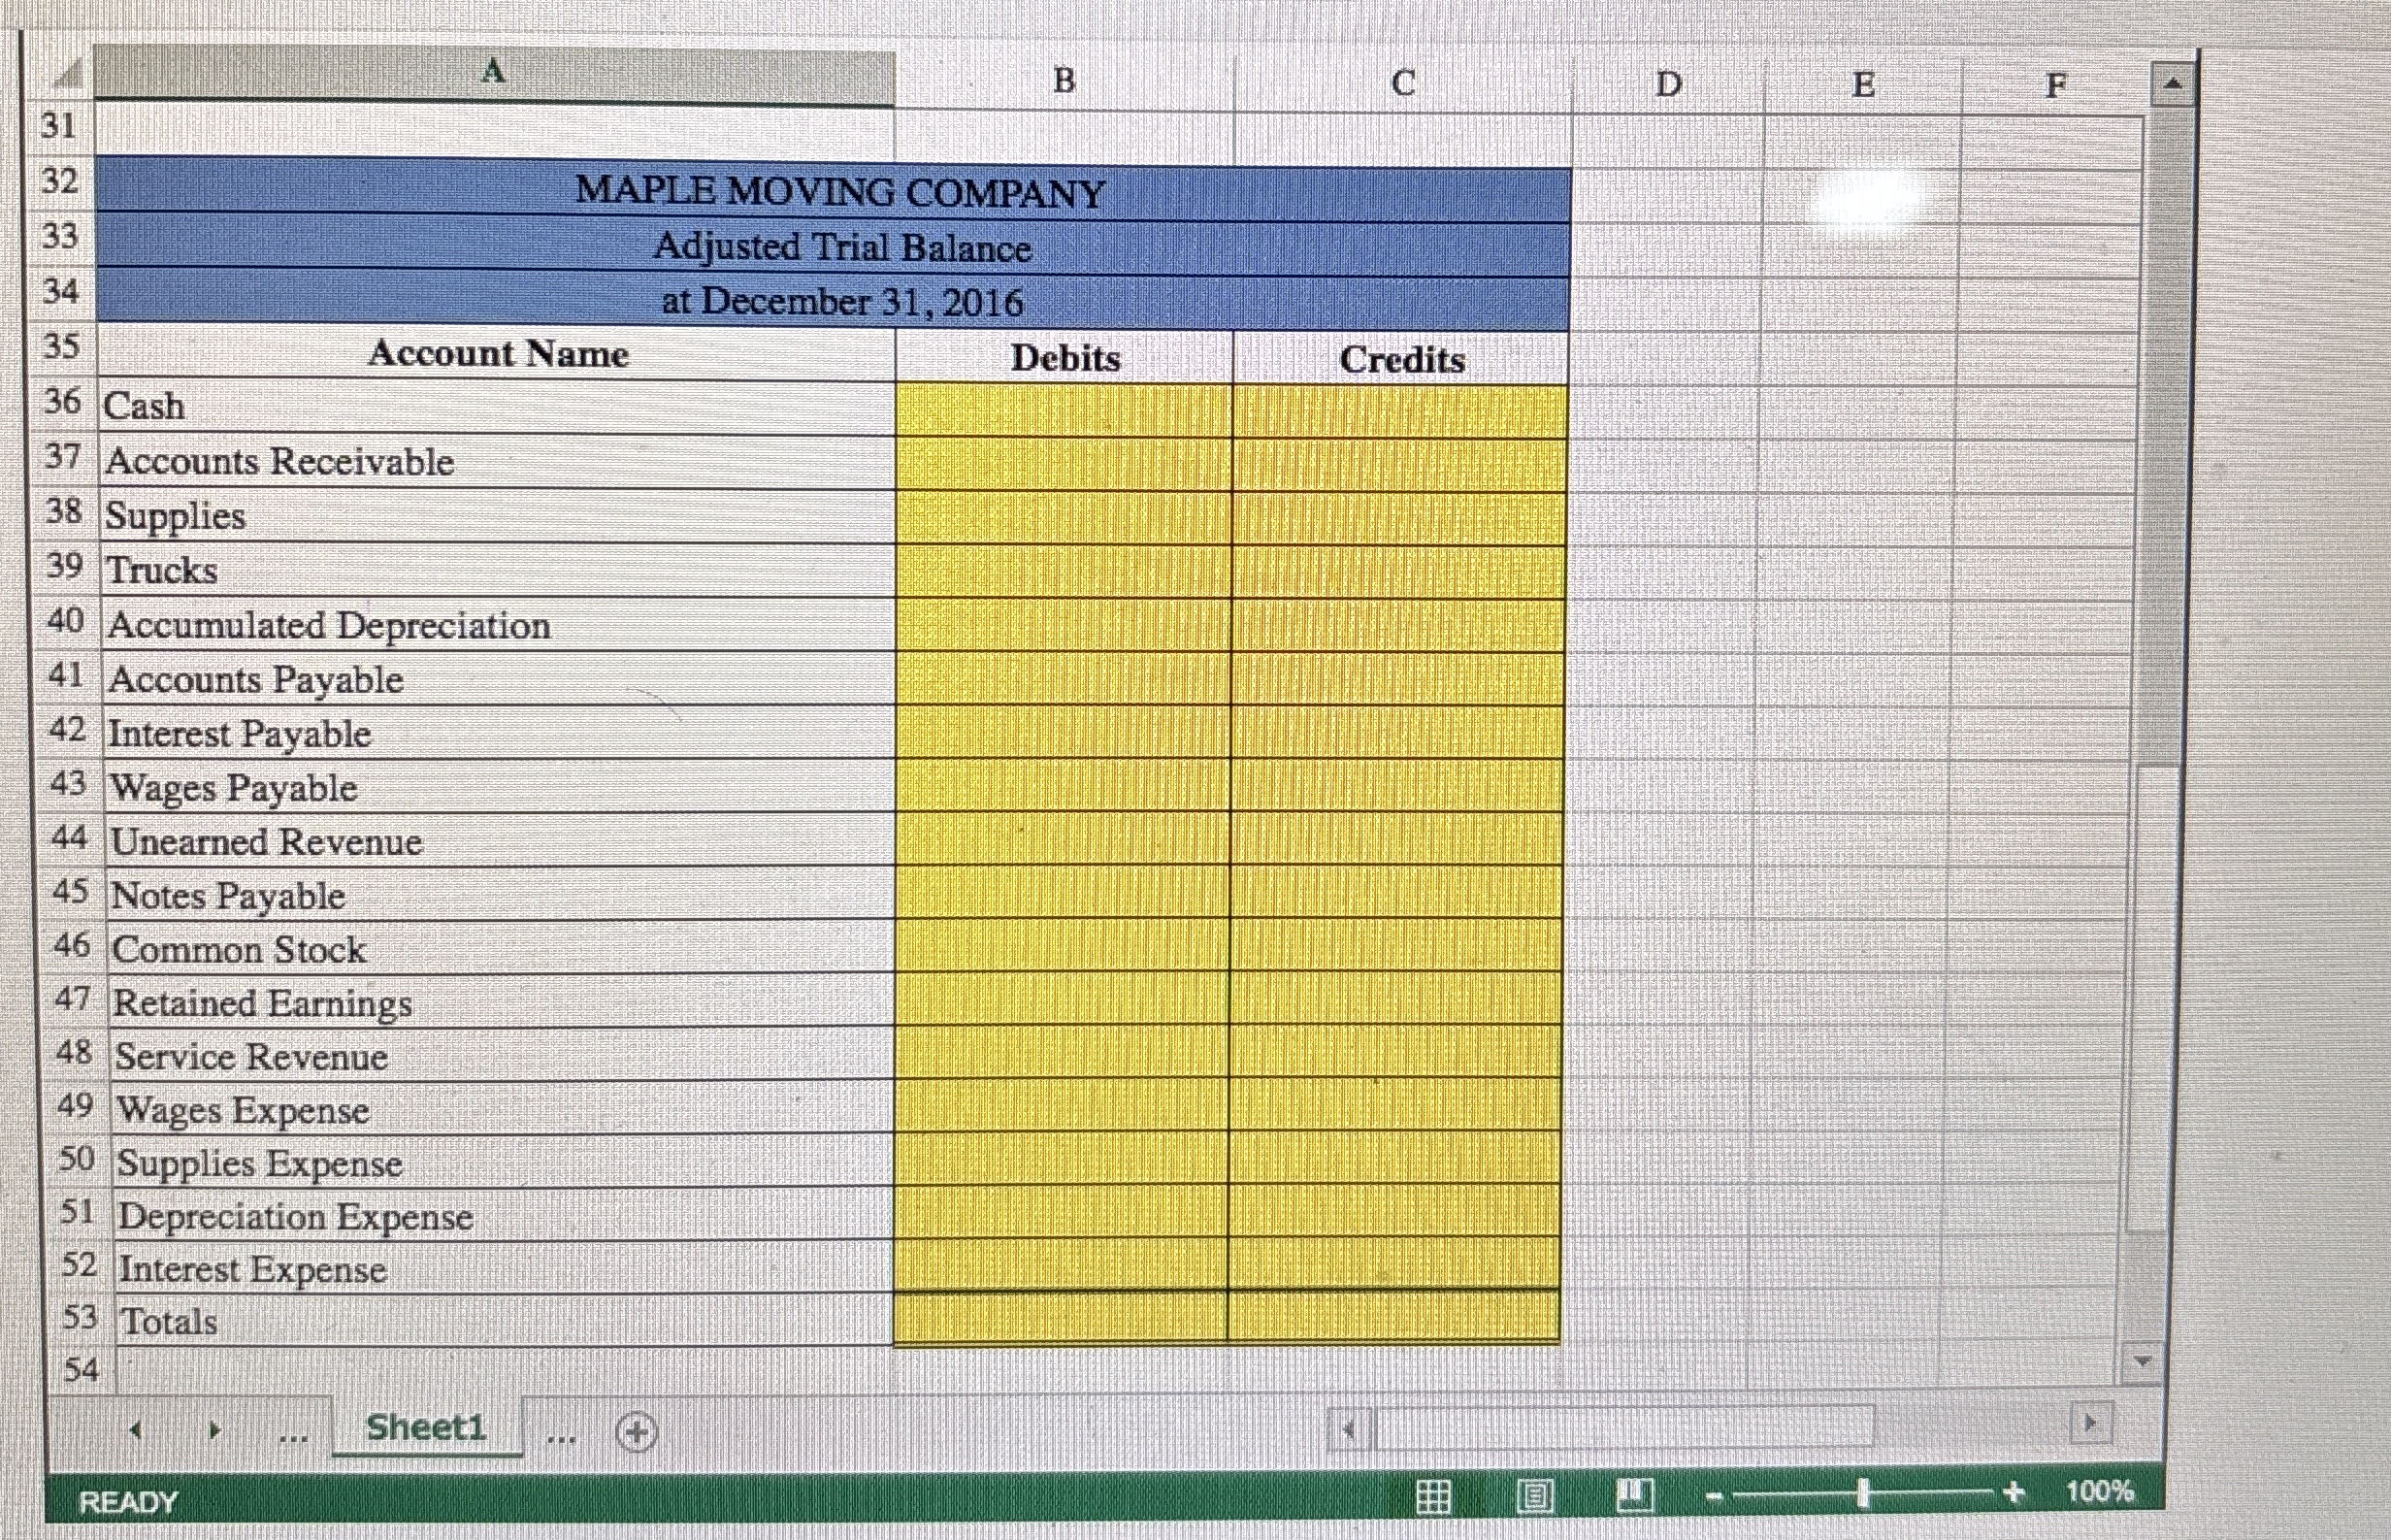The image size is (2391, 1540).
Task: Select row 36 header
Action: [x=62, y=402]
